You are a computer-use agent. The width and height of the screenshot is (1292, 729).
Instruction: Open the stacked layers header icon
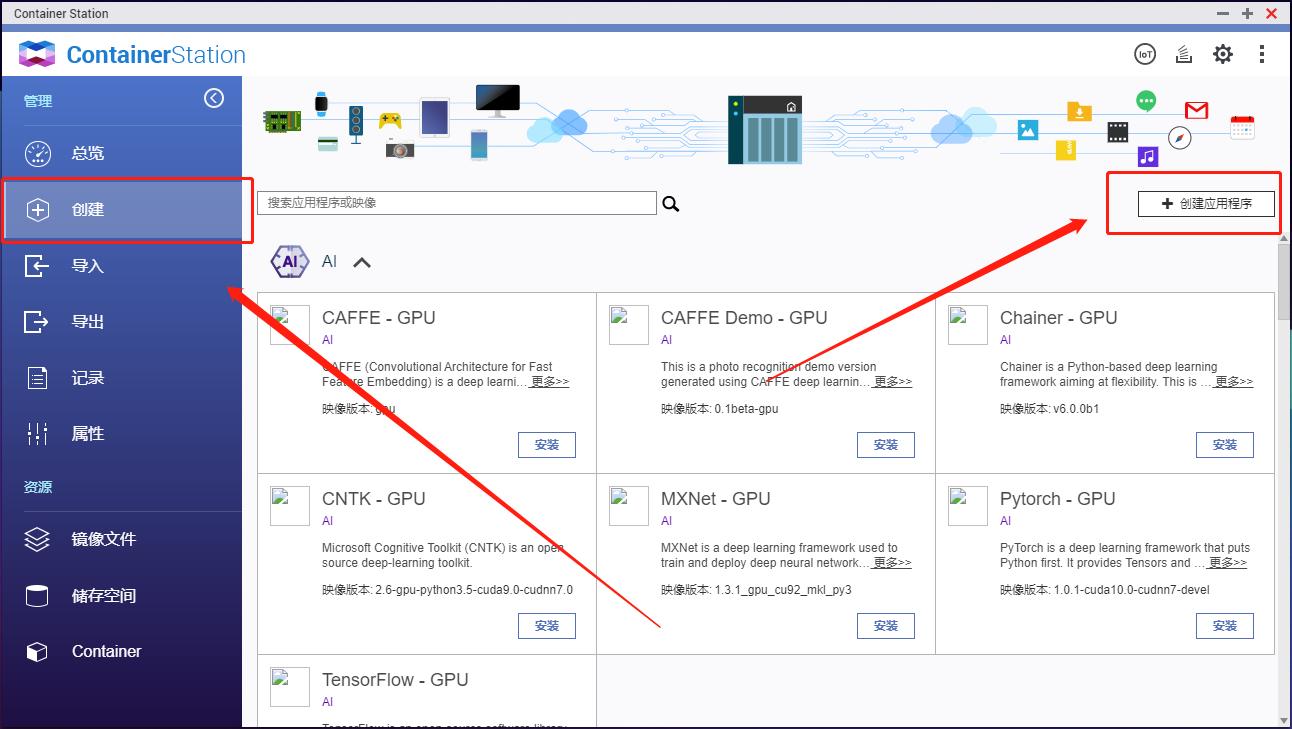click(1184, 54)
